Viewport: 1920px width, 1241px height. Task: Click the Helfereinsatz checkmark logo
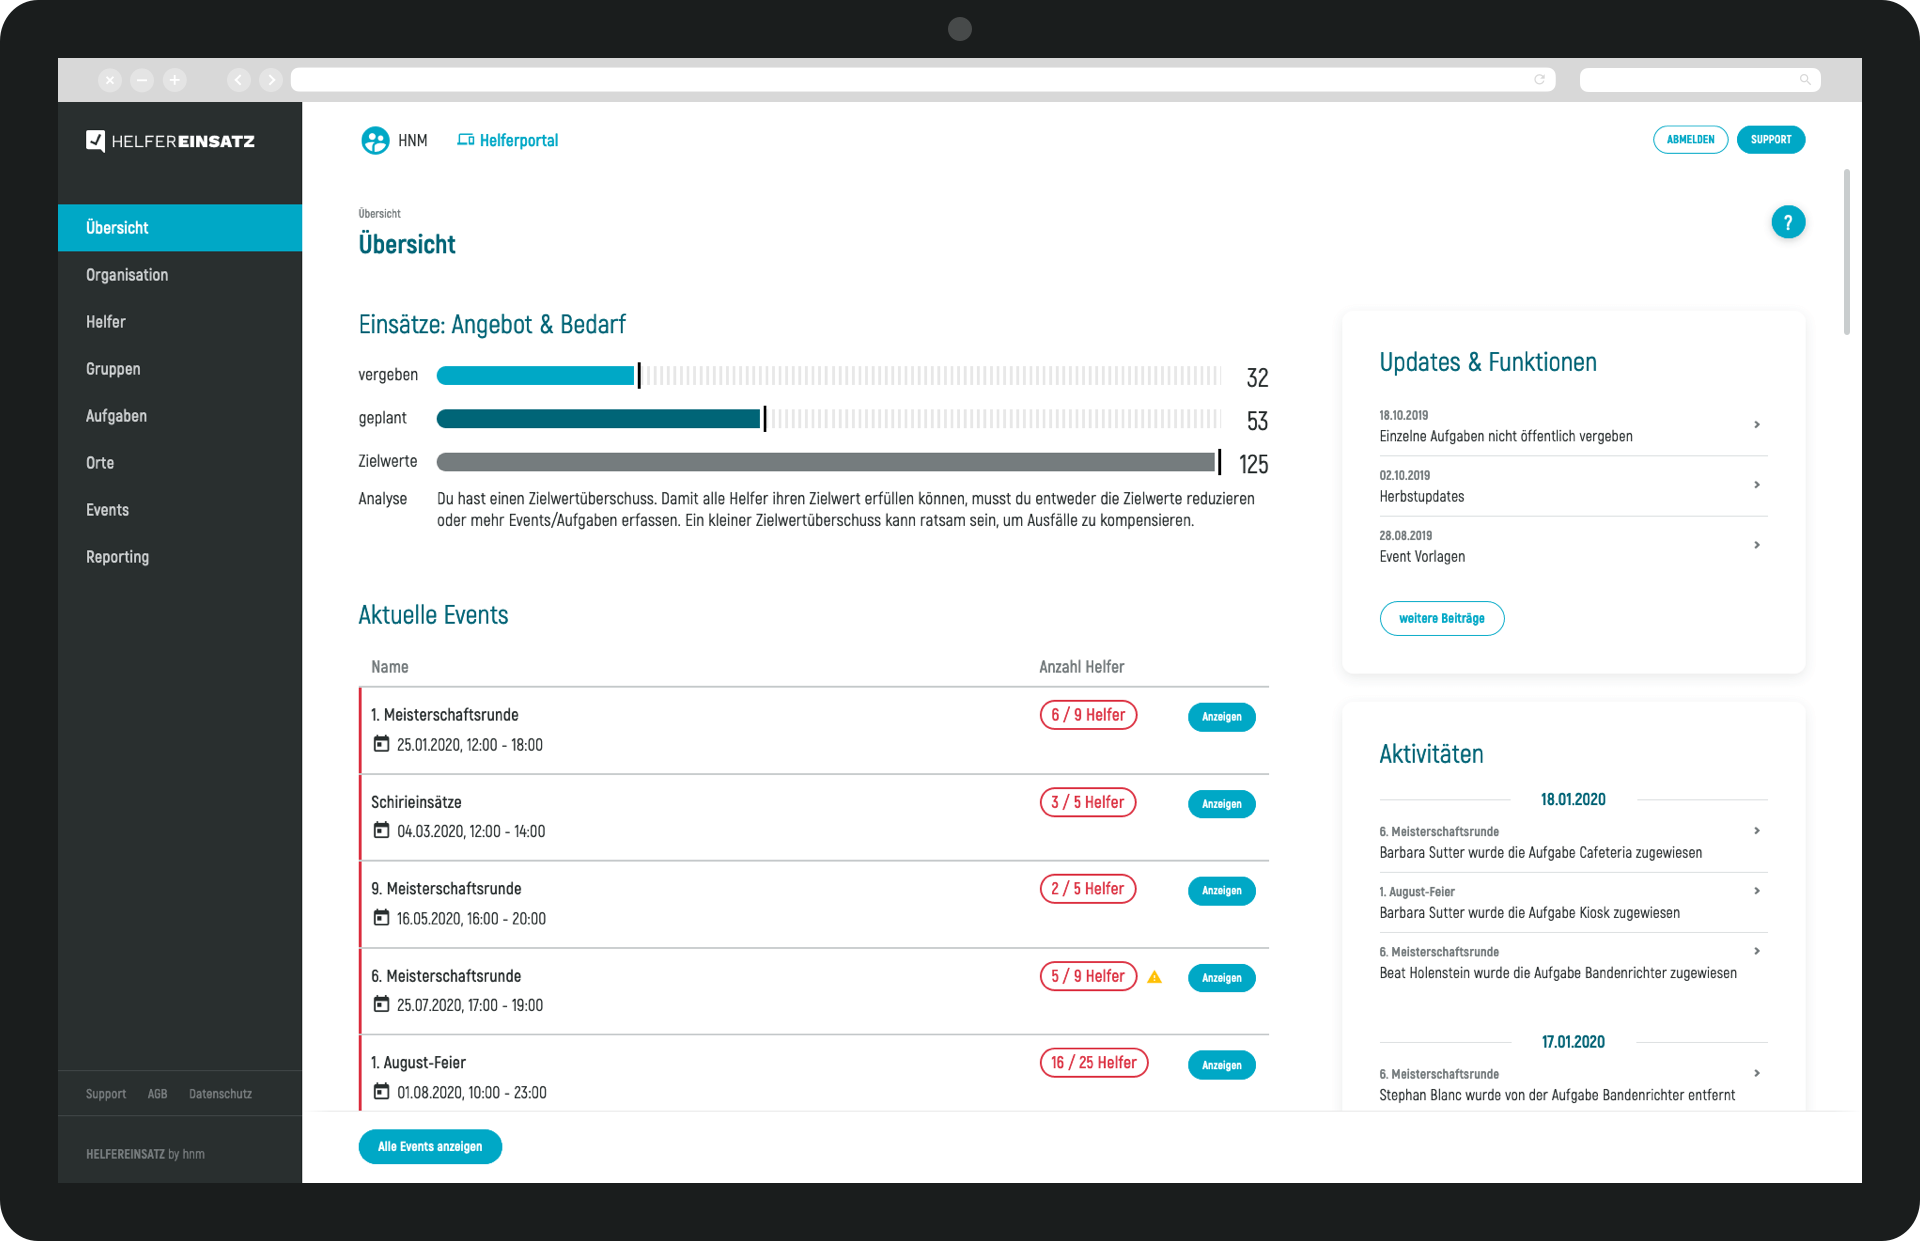pos(96,141)
